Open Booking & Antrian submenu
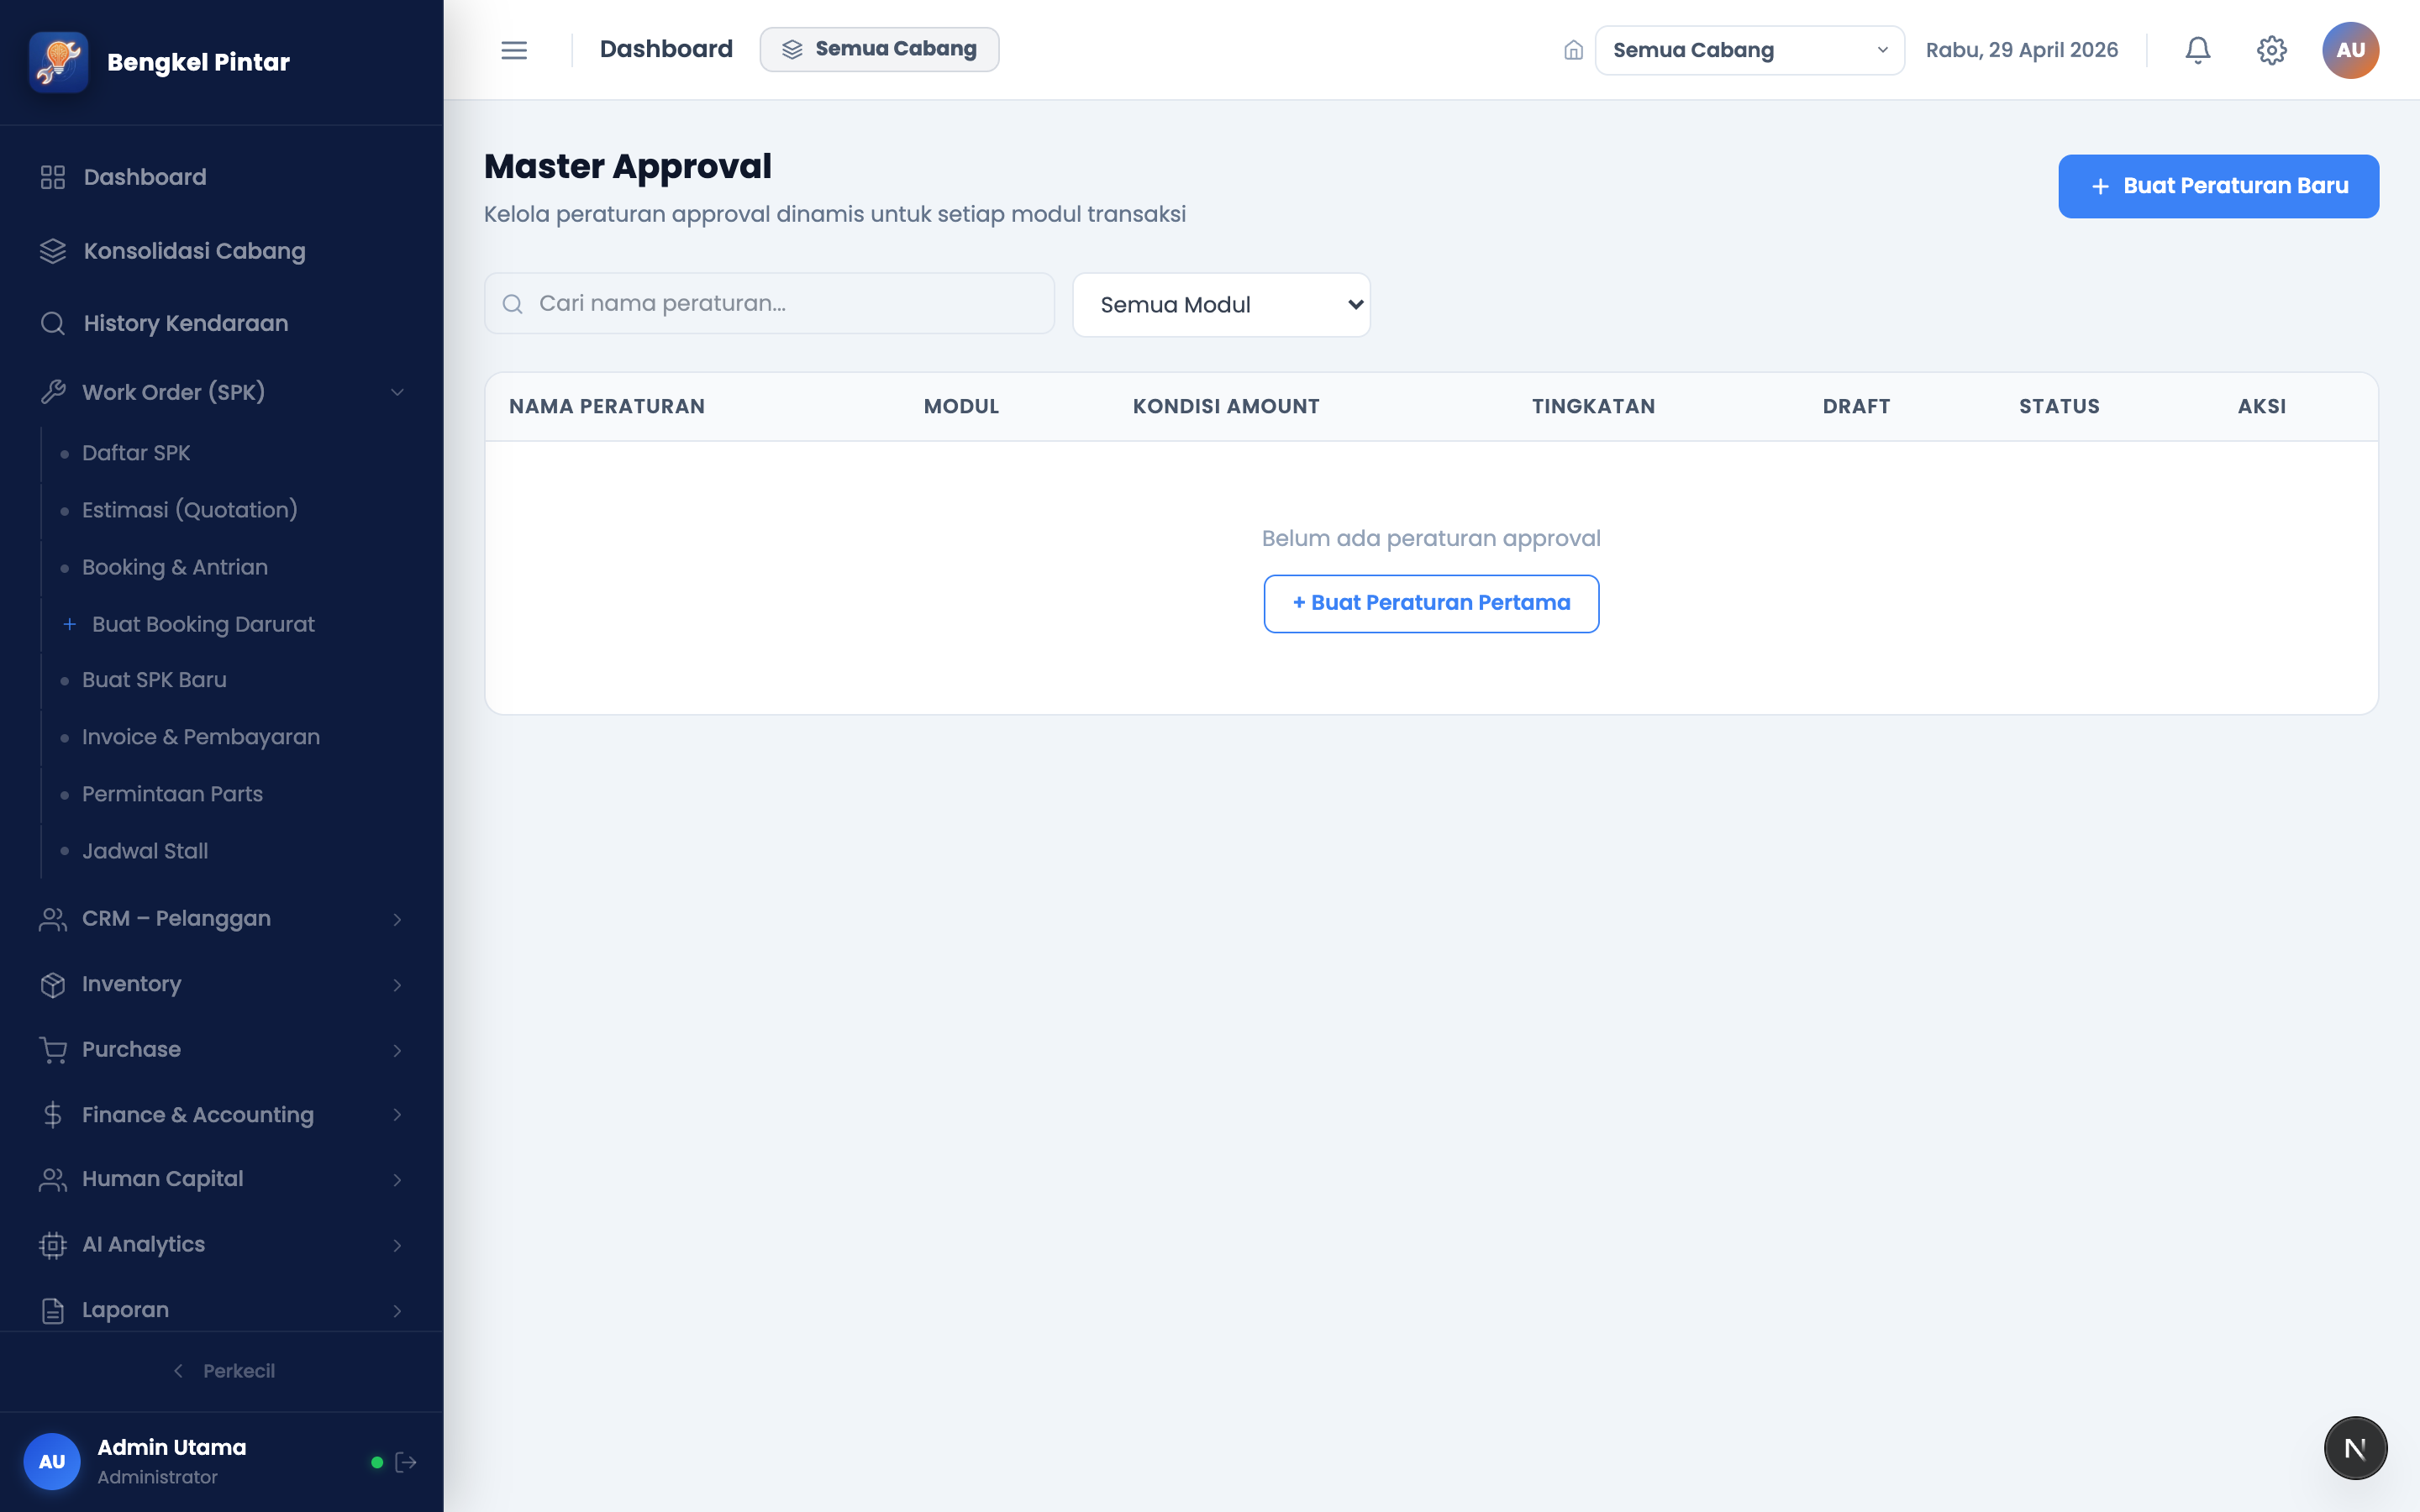The width and height of the screenshot is (2420, 1512). pos(175,567)
